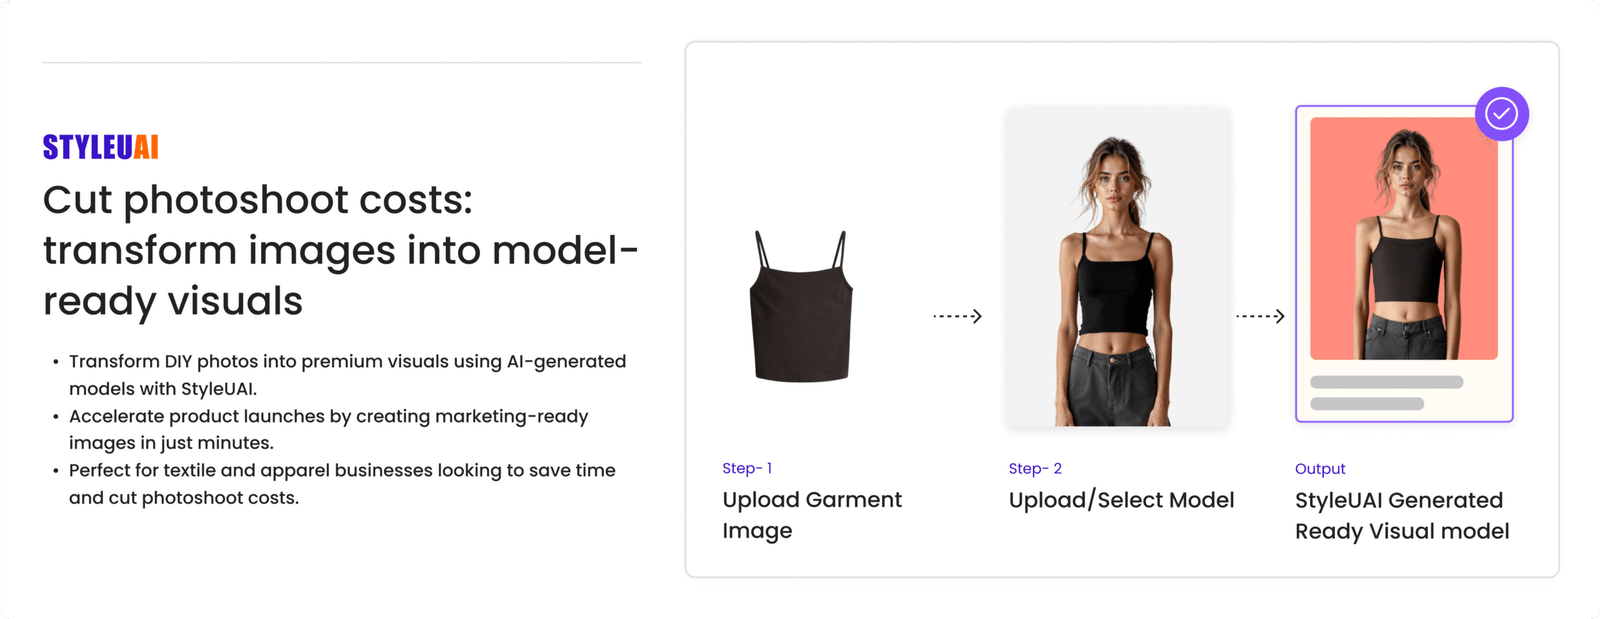Image resolution: width=1600 pixels, height=619 pixels.
Task: Open the coral-background output model image
Action: [x=1404, y=238]
